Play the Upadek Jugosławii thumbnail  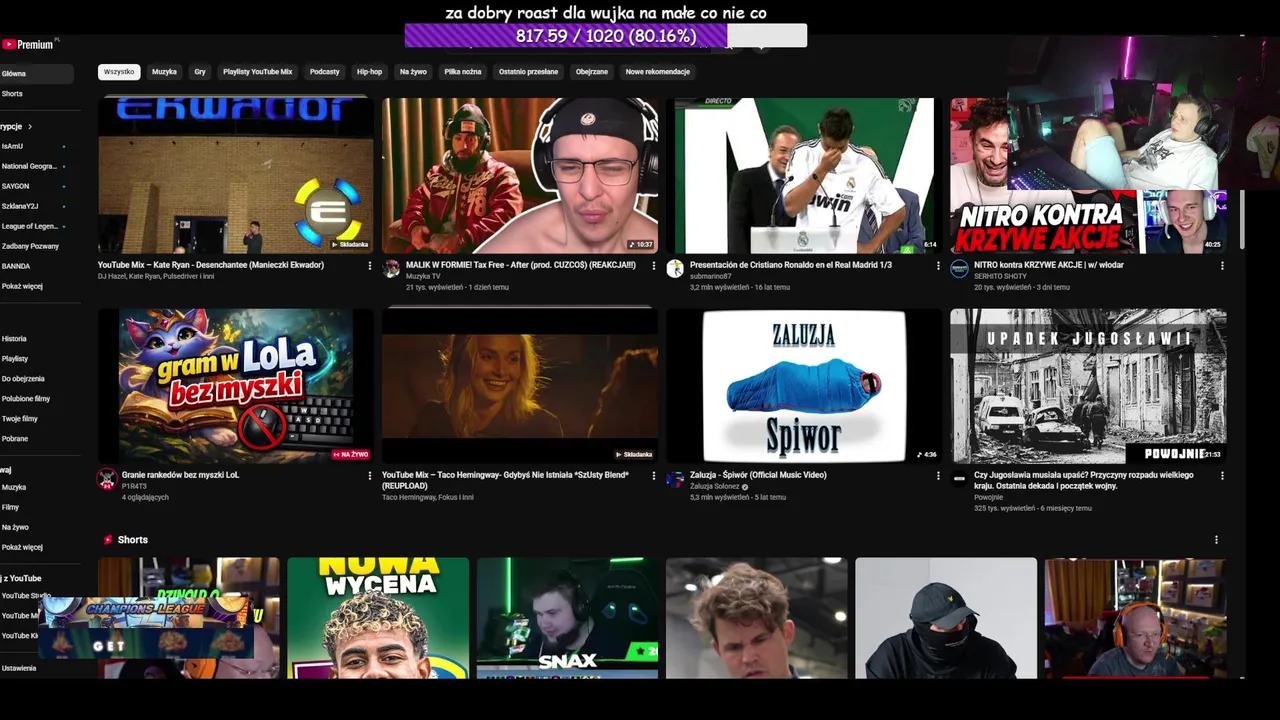(x=1088, y=386)
